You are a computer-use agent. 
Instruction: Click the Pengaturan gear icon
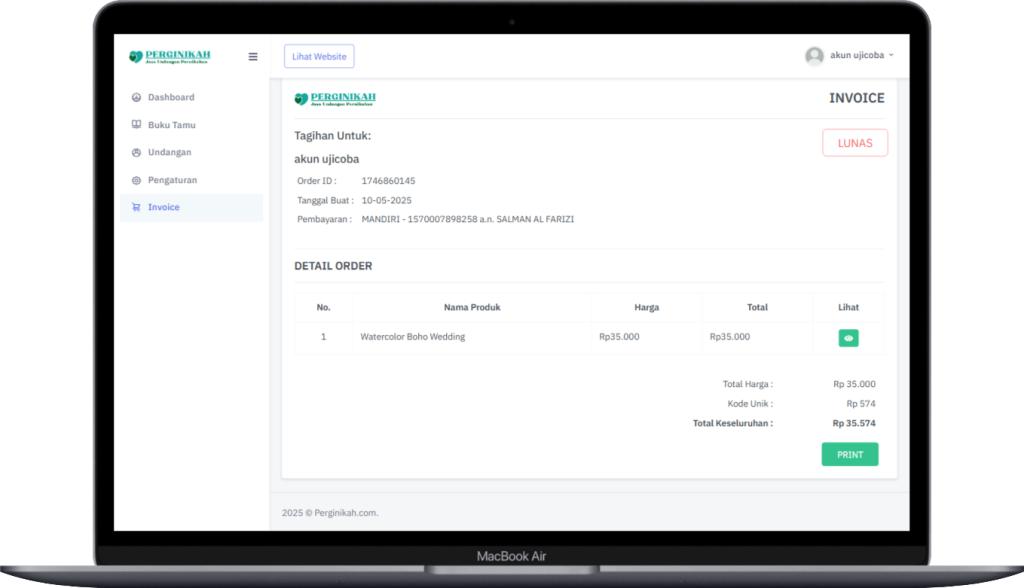[136, 180]
